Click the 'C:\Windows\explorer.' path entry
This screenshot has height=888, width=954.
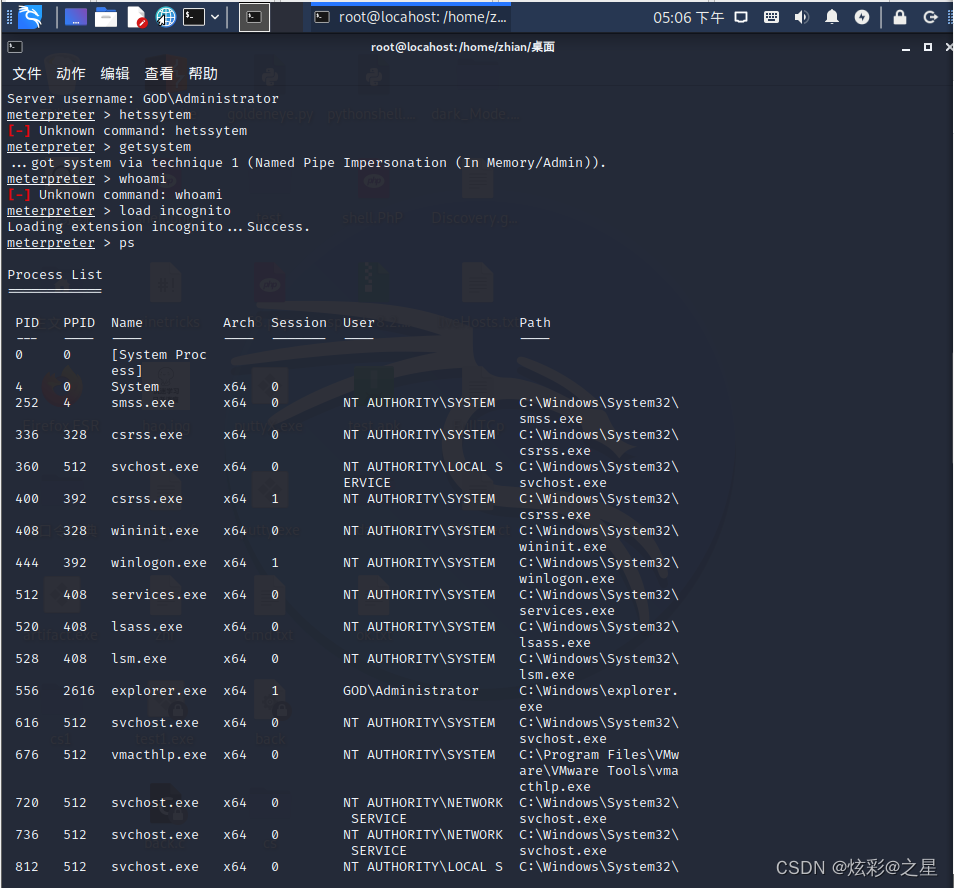599,690
